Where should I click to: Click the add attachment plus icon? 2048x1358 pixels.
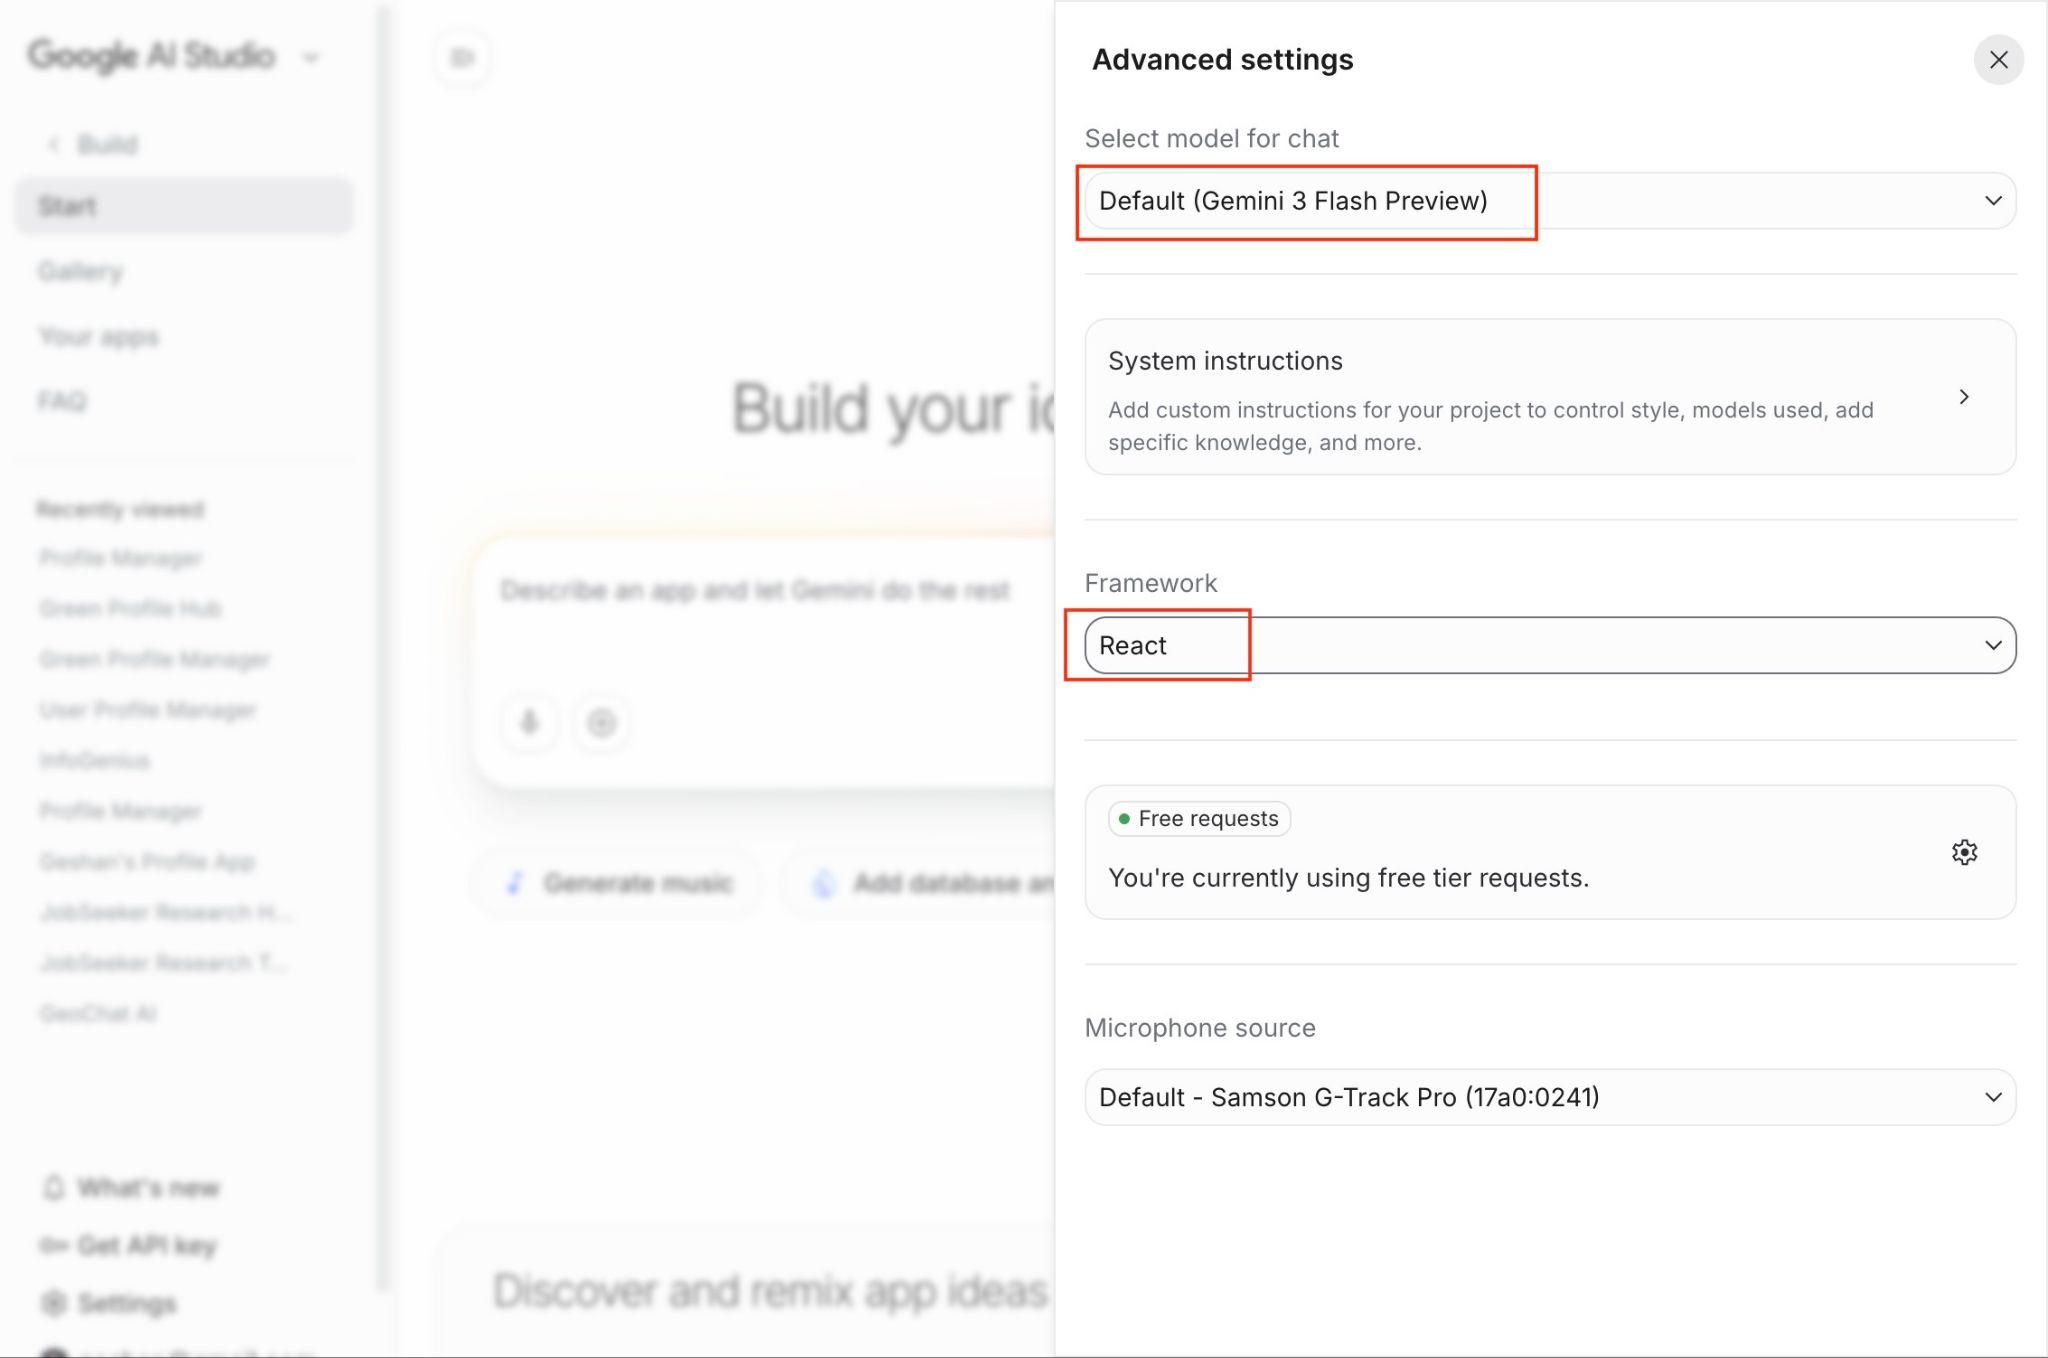(x=601, y=722)
